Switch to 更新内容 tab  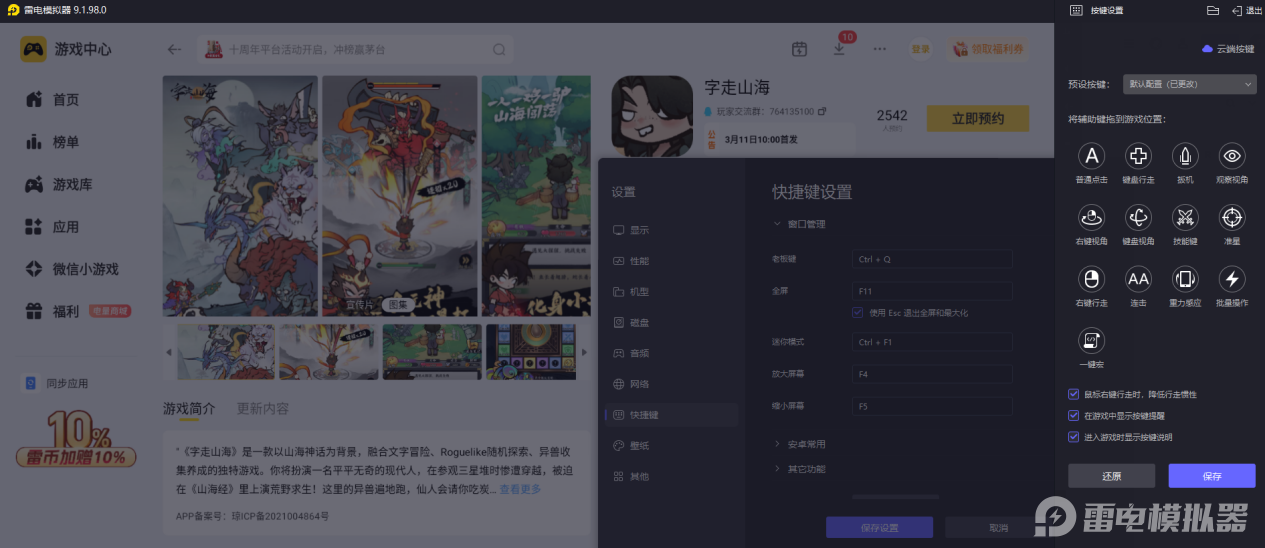(x=263, y=408)
